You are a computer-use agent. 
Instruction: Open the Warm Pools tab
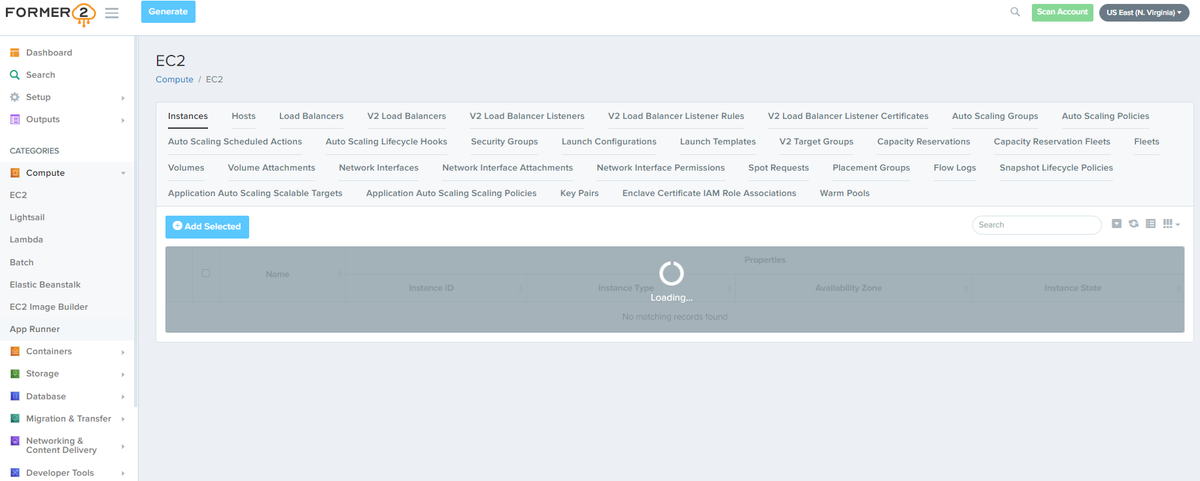click(845, 193)
